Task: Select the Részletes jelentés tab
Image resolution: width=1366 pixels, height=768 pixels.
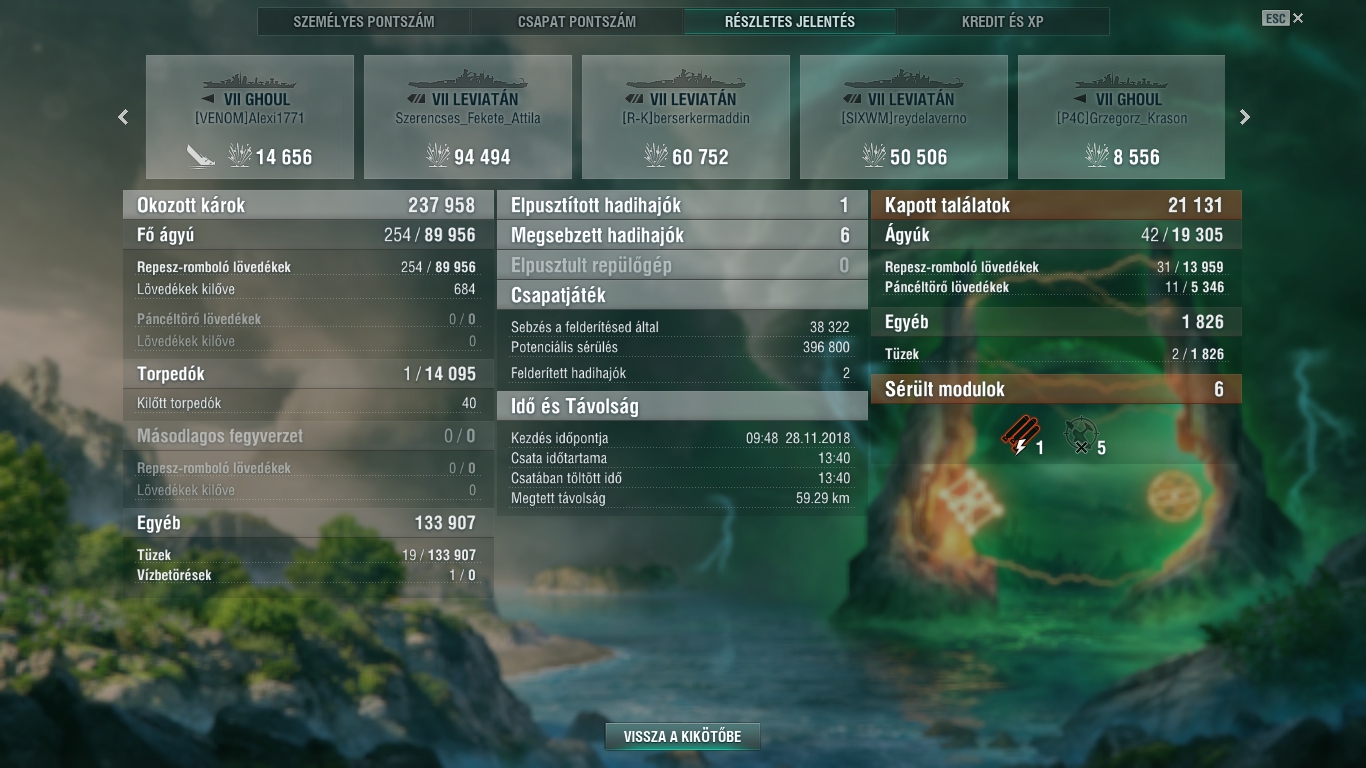Action: [x=790, y=21]
